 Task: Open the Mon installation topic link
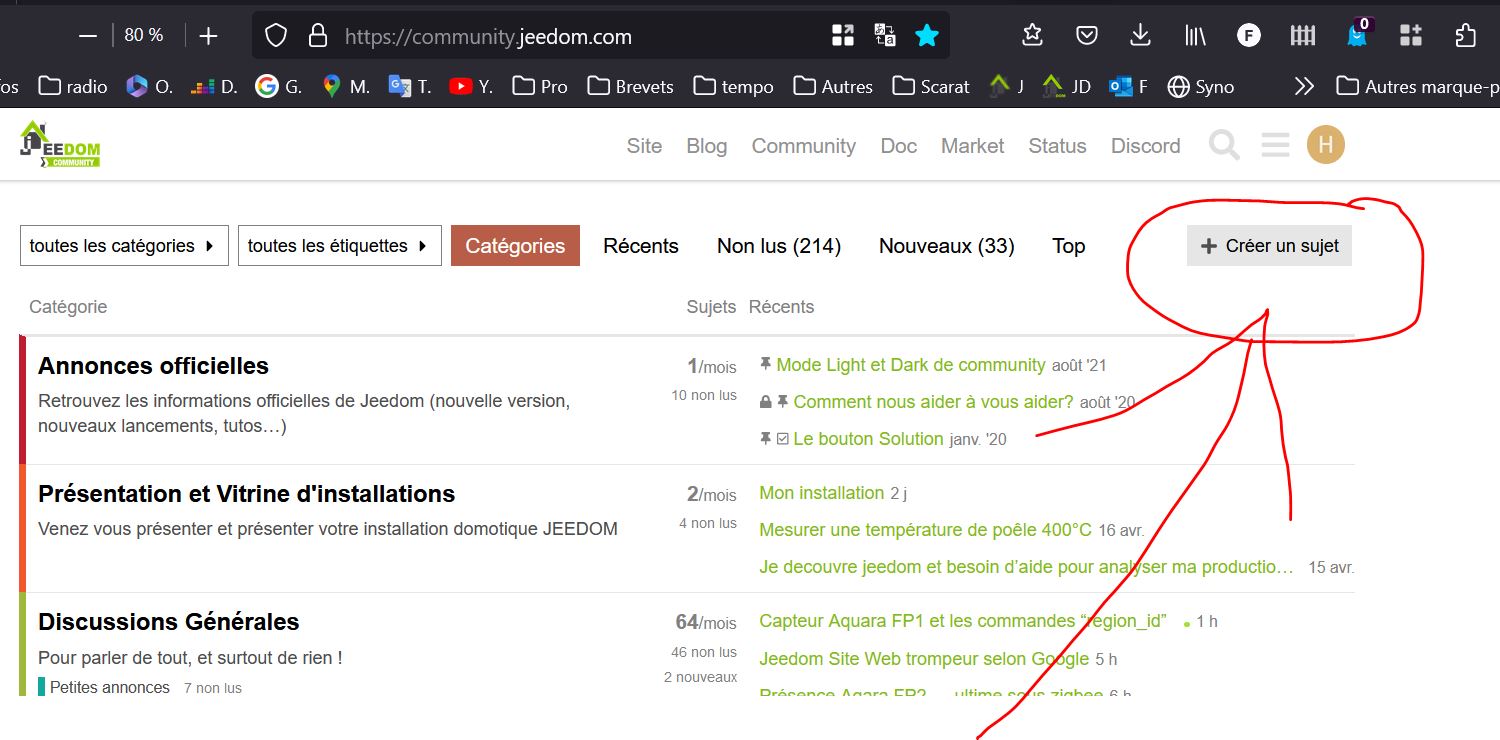click(819, 492)
